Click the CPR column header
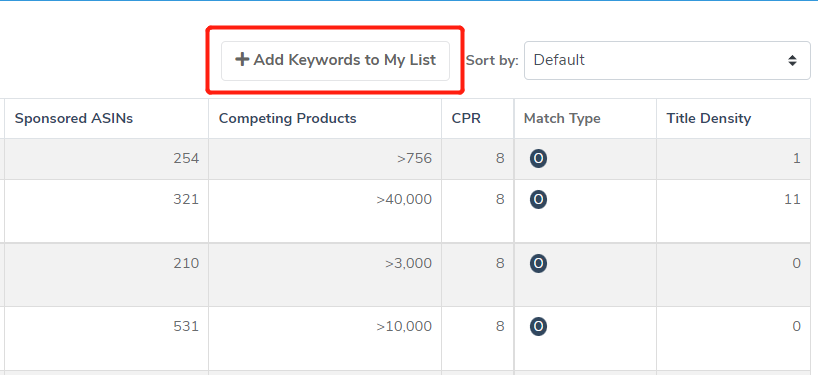Viewport: 818px width, 375px height. (466, 118)
